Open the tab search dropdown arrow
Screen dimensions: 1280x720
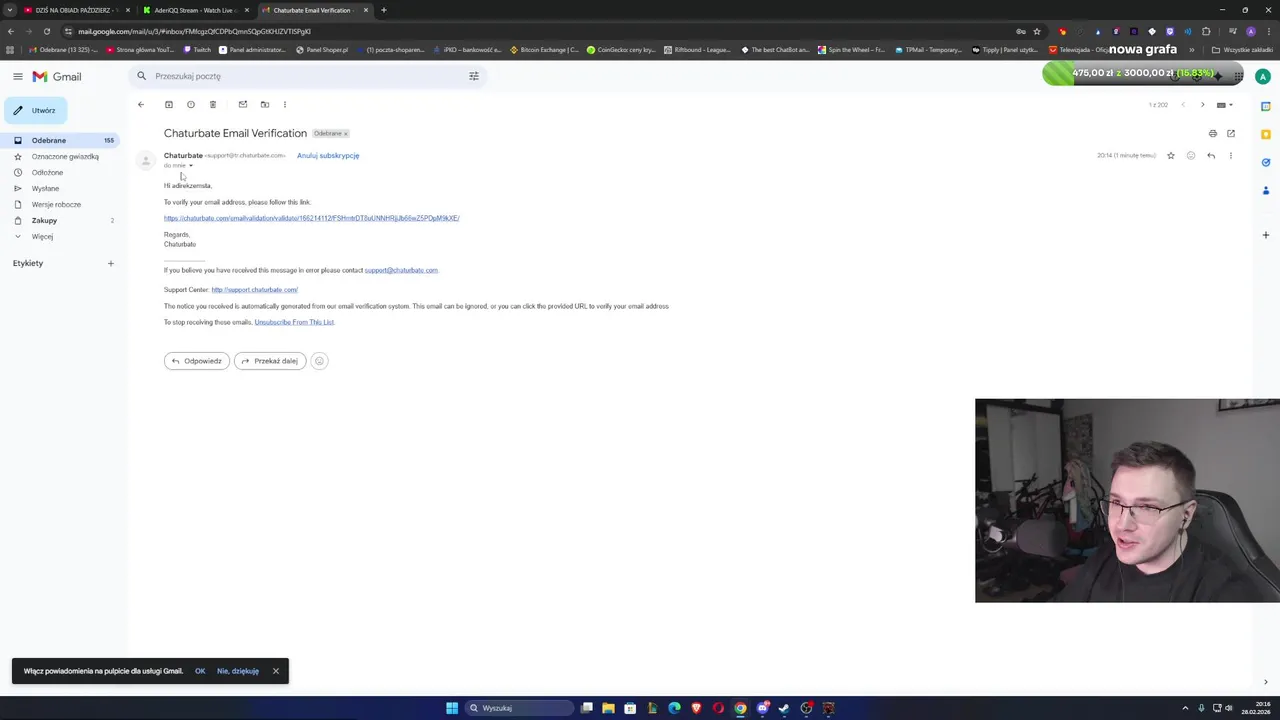pos(10,10)
